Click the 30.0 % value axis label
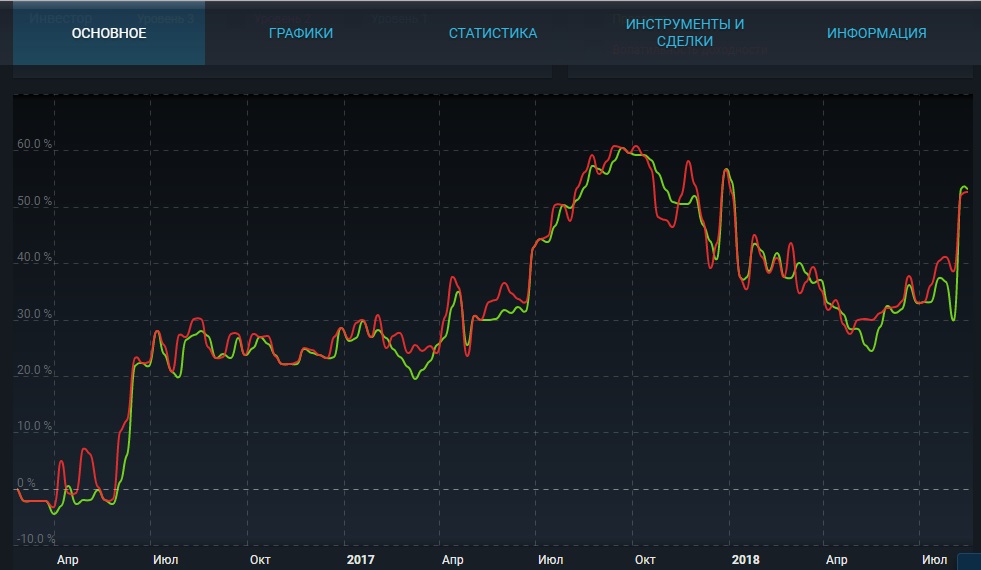Viewport: 981px width, 570px height. pos(35,315)
